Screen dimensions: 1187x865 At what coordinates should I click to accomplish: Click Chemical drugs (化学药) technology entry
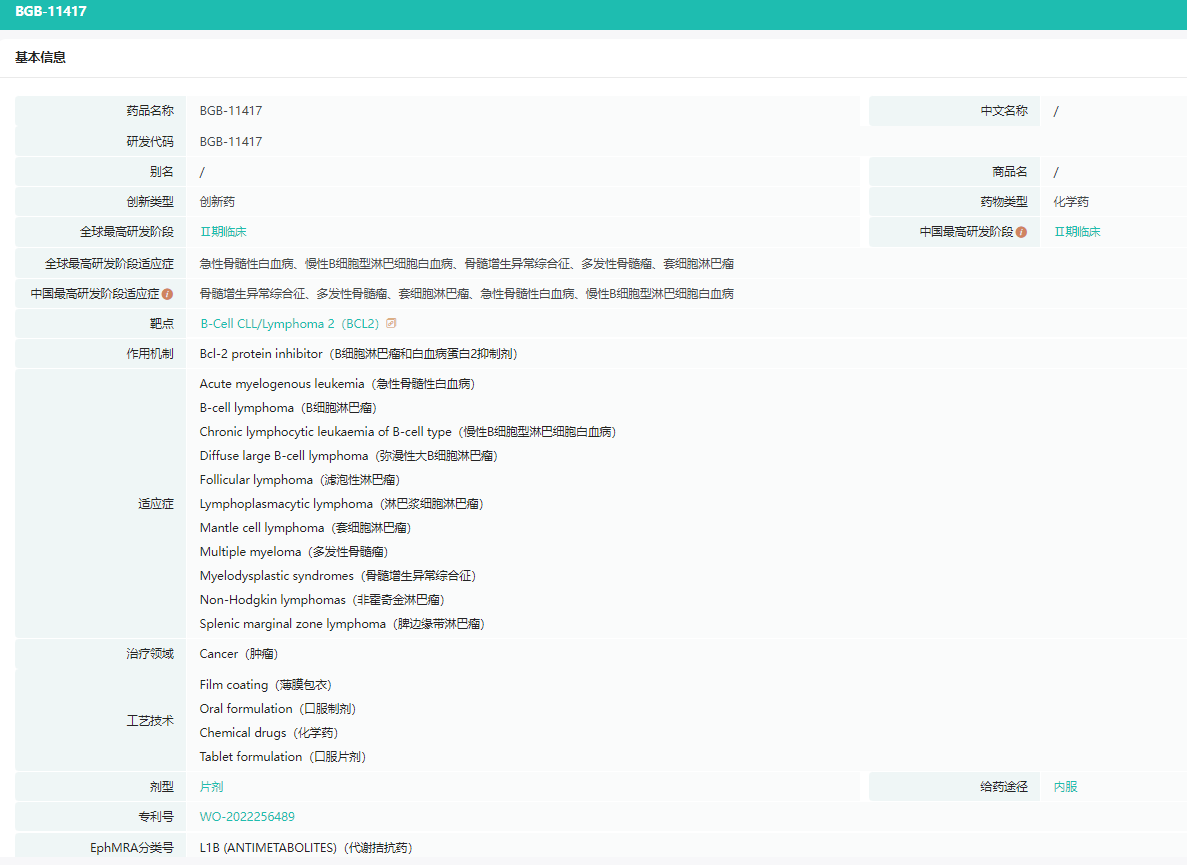(269, 733)
